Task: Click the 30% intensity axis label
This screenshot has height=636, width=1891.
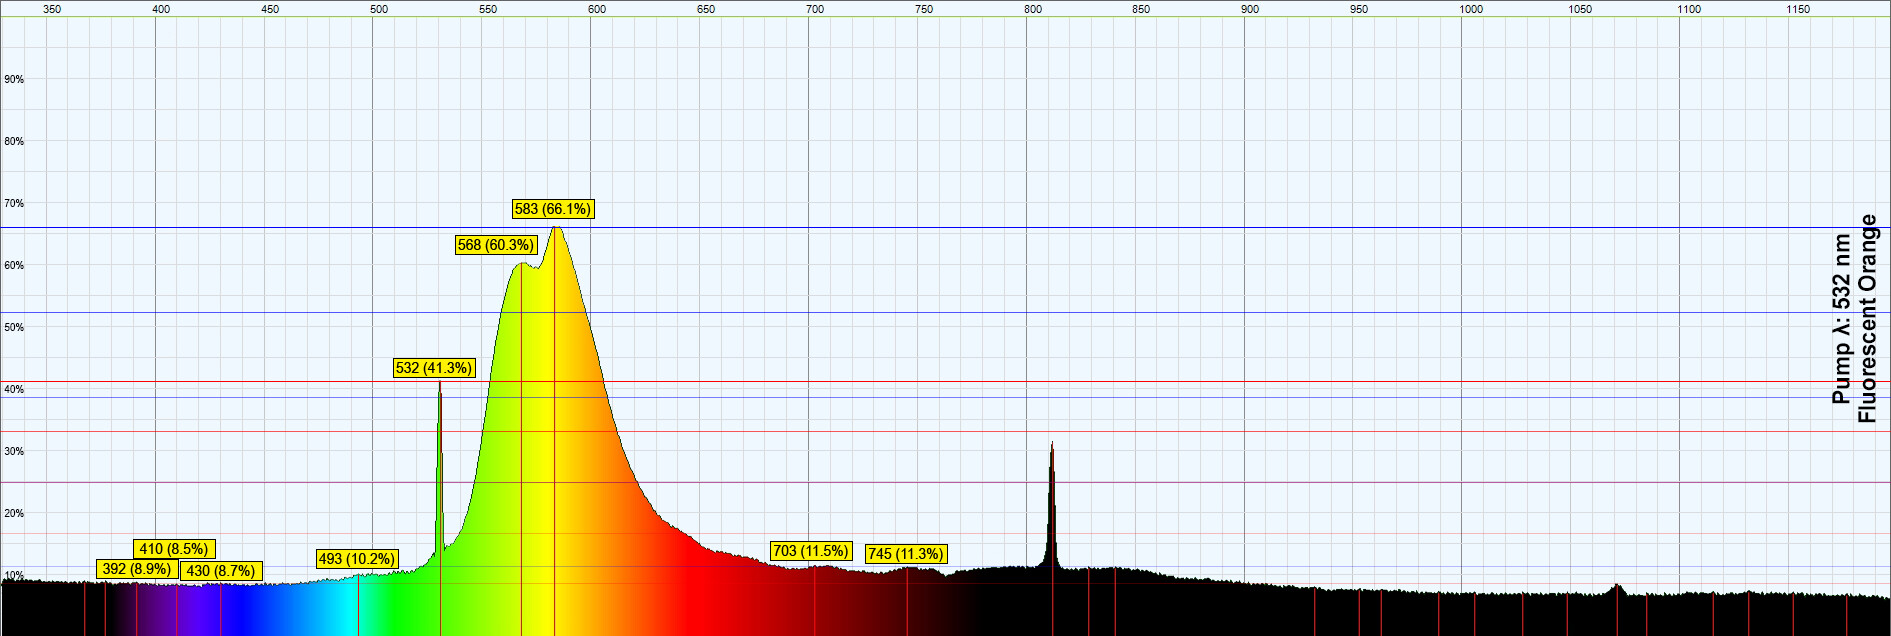Action: pos(14,451)
